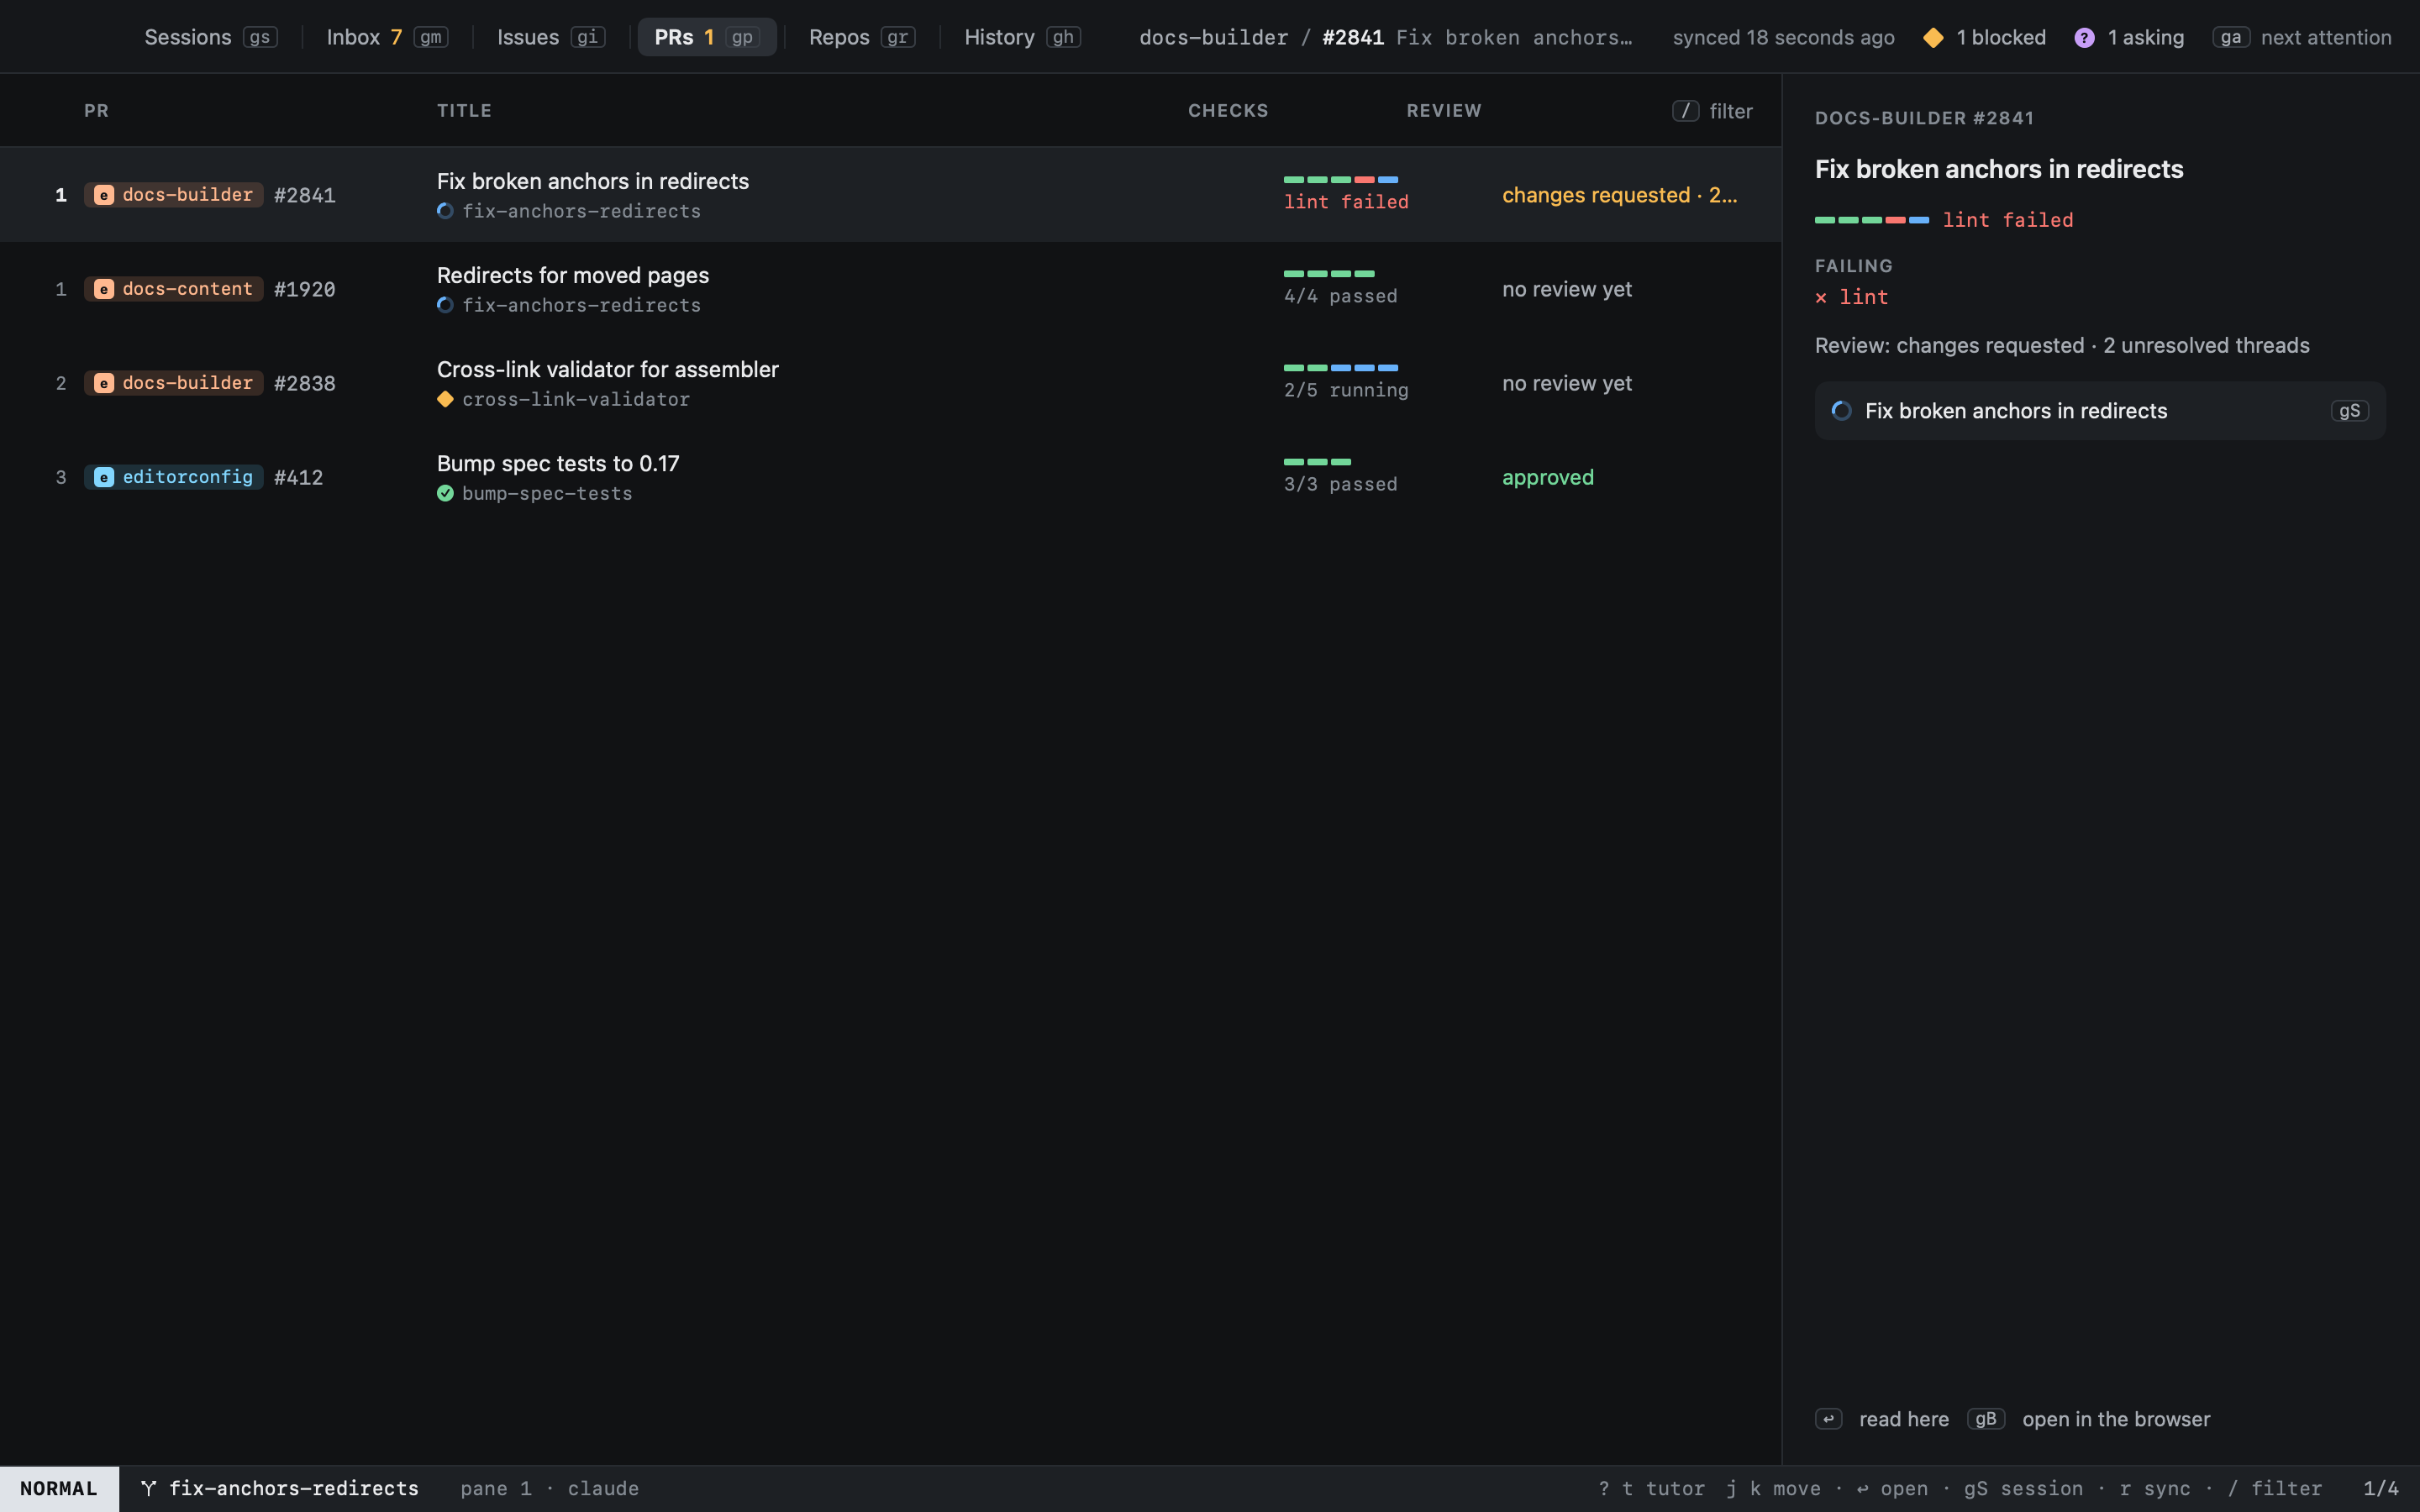The width and height of the screenshot is (2420, 1512).
Task: Click the lint failed check bars in list
Action: [1340, 180]
